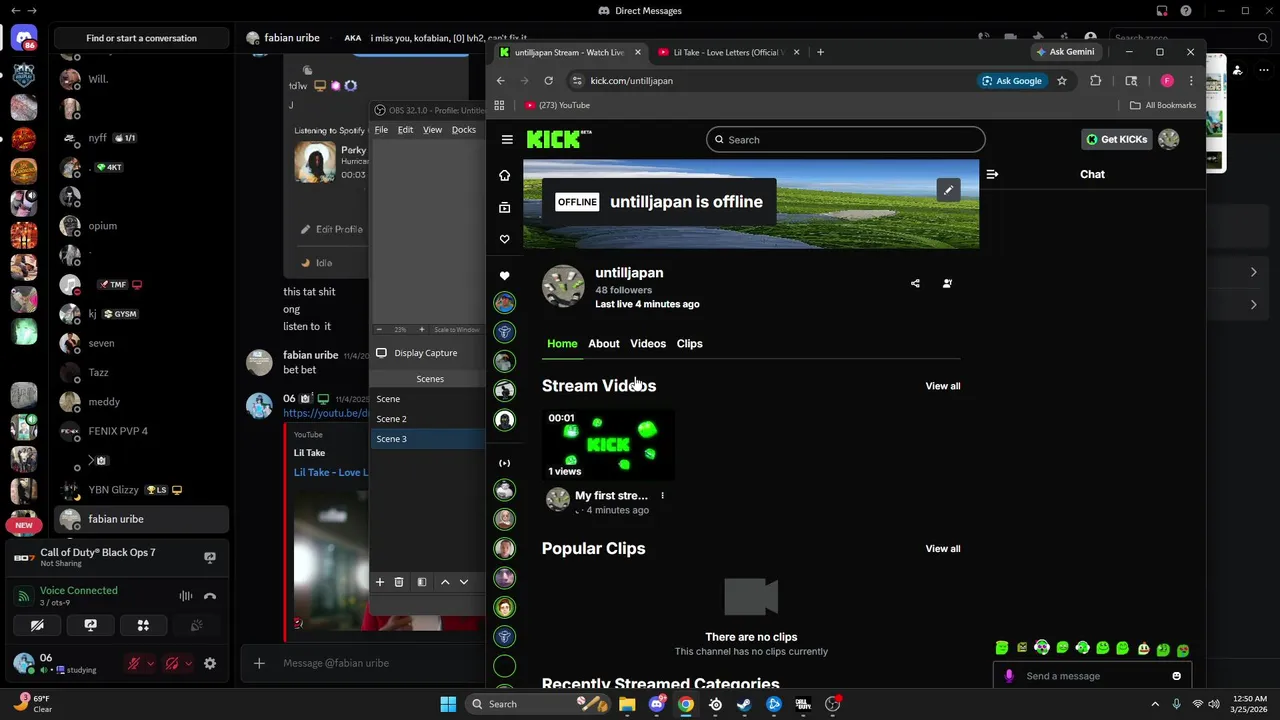Open the Kick hamburger sidebar menu
The width and height of the screenshot is (1280, 720).
pyautogui.click(x=507, y=140)
